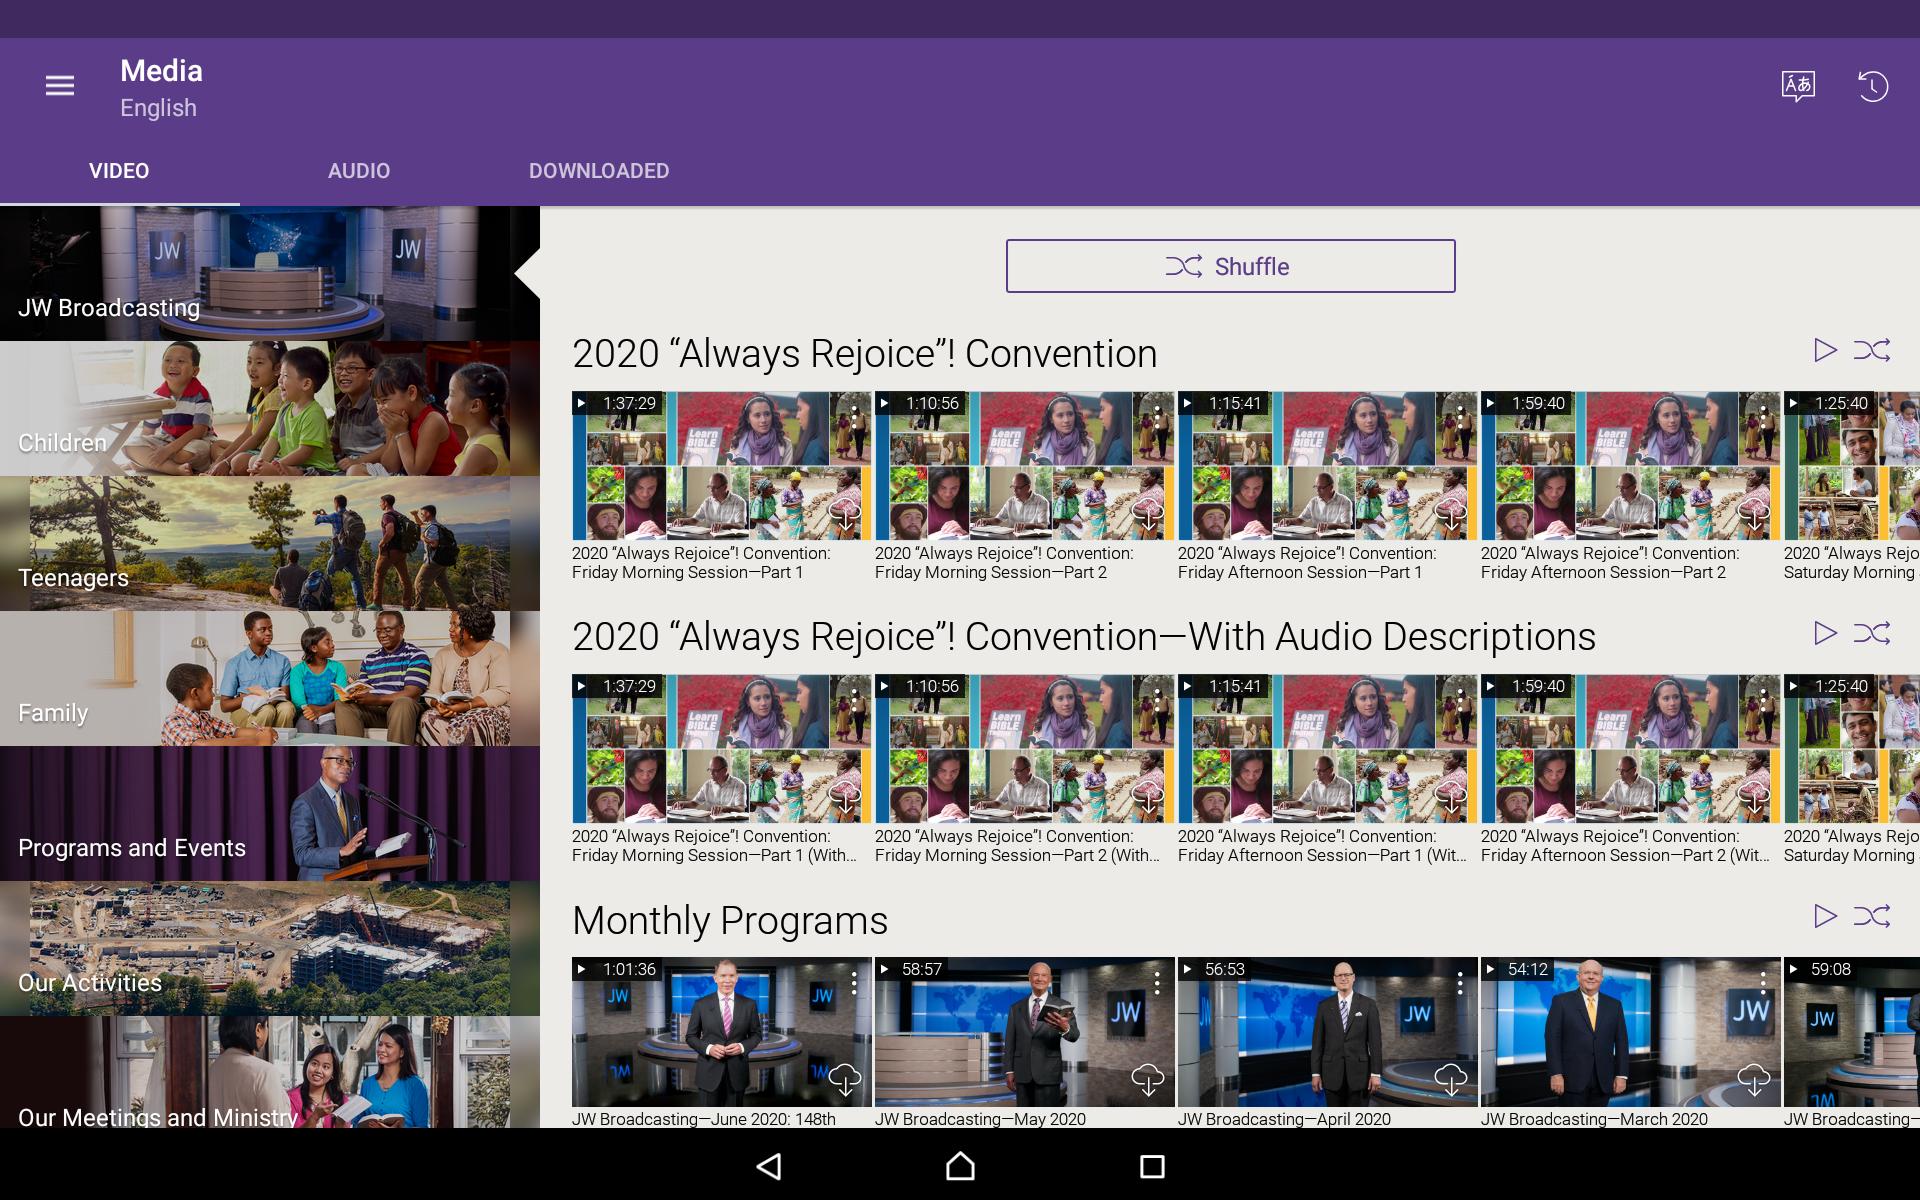Screen dimensions: 1920x1200
Task: Play all in Convention With Audio Descriptions section
Action: (1825, 633)
